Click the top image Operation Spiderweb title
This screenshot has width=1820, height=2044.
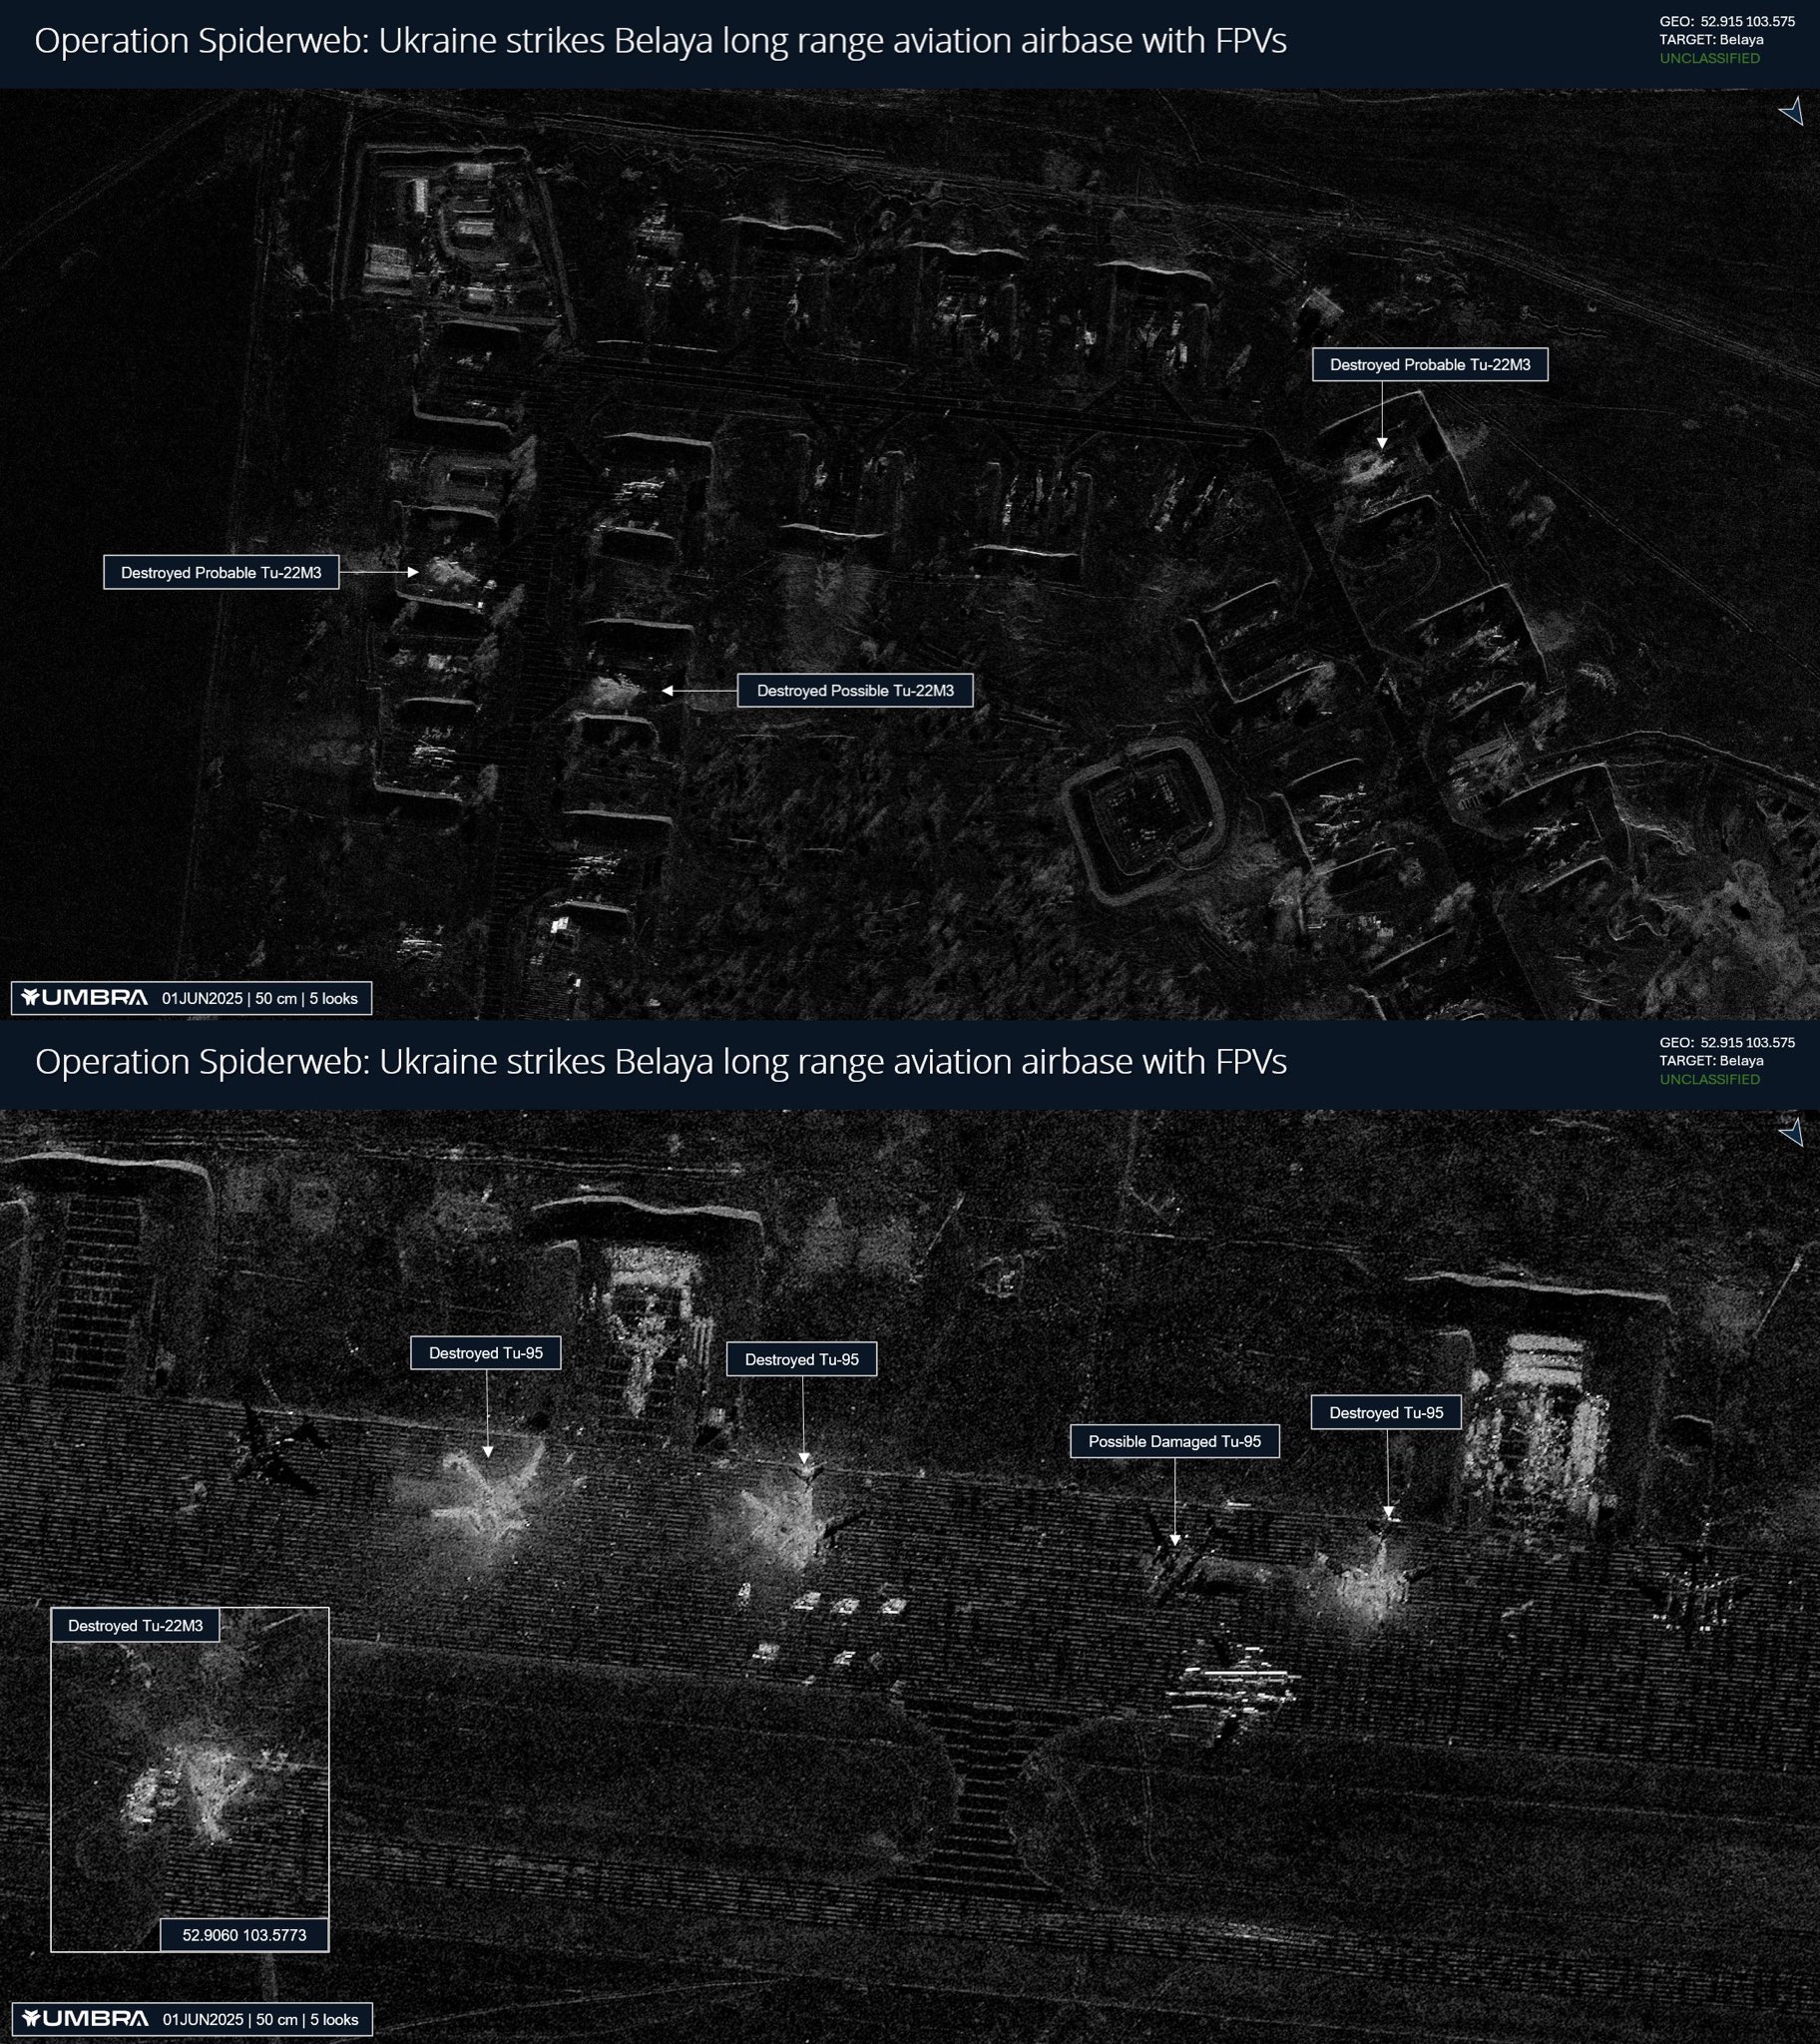click(x=660, y=41)
